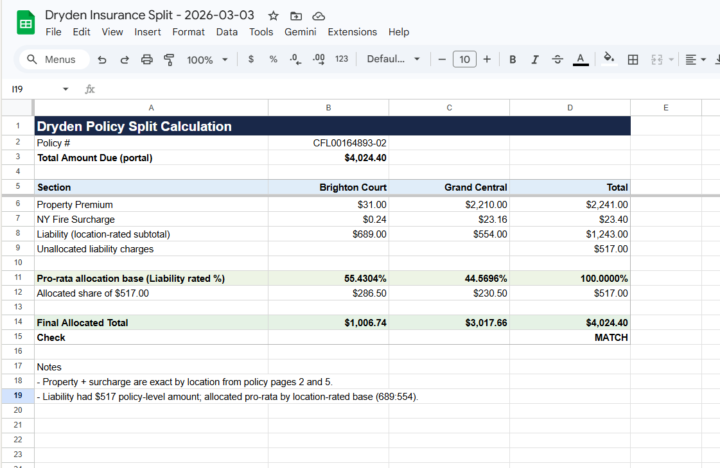Format as currency with dollar icon
The height and width of the screenshot is (468, 720).
[251, 59]
